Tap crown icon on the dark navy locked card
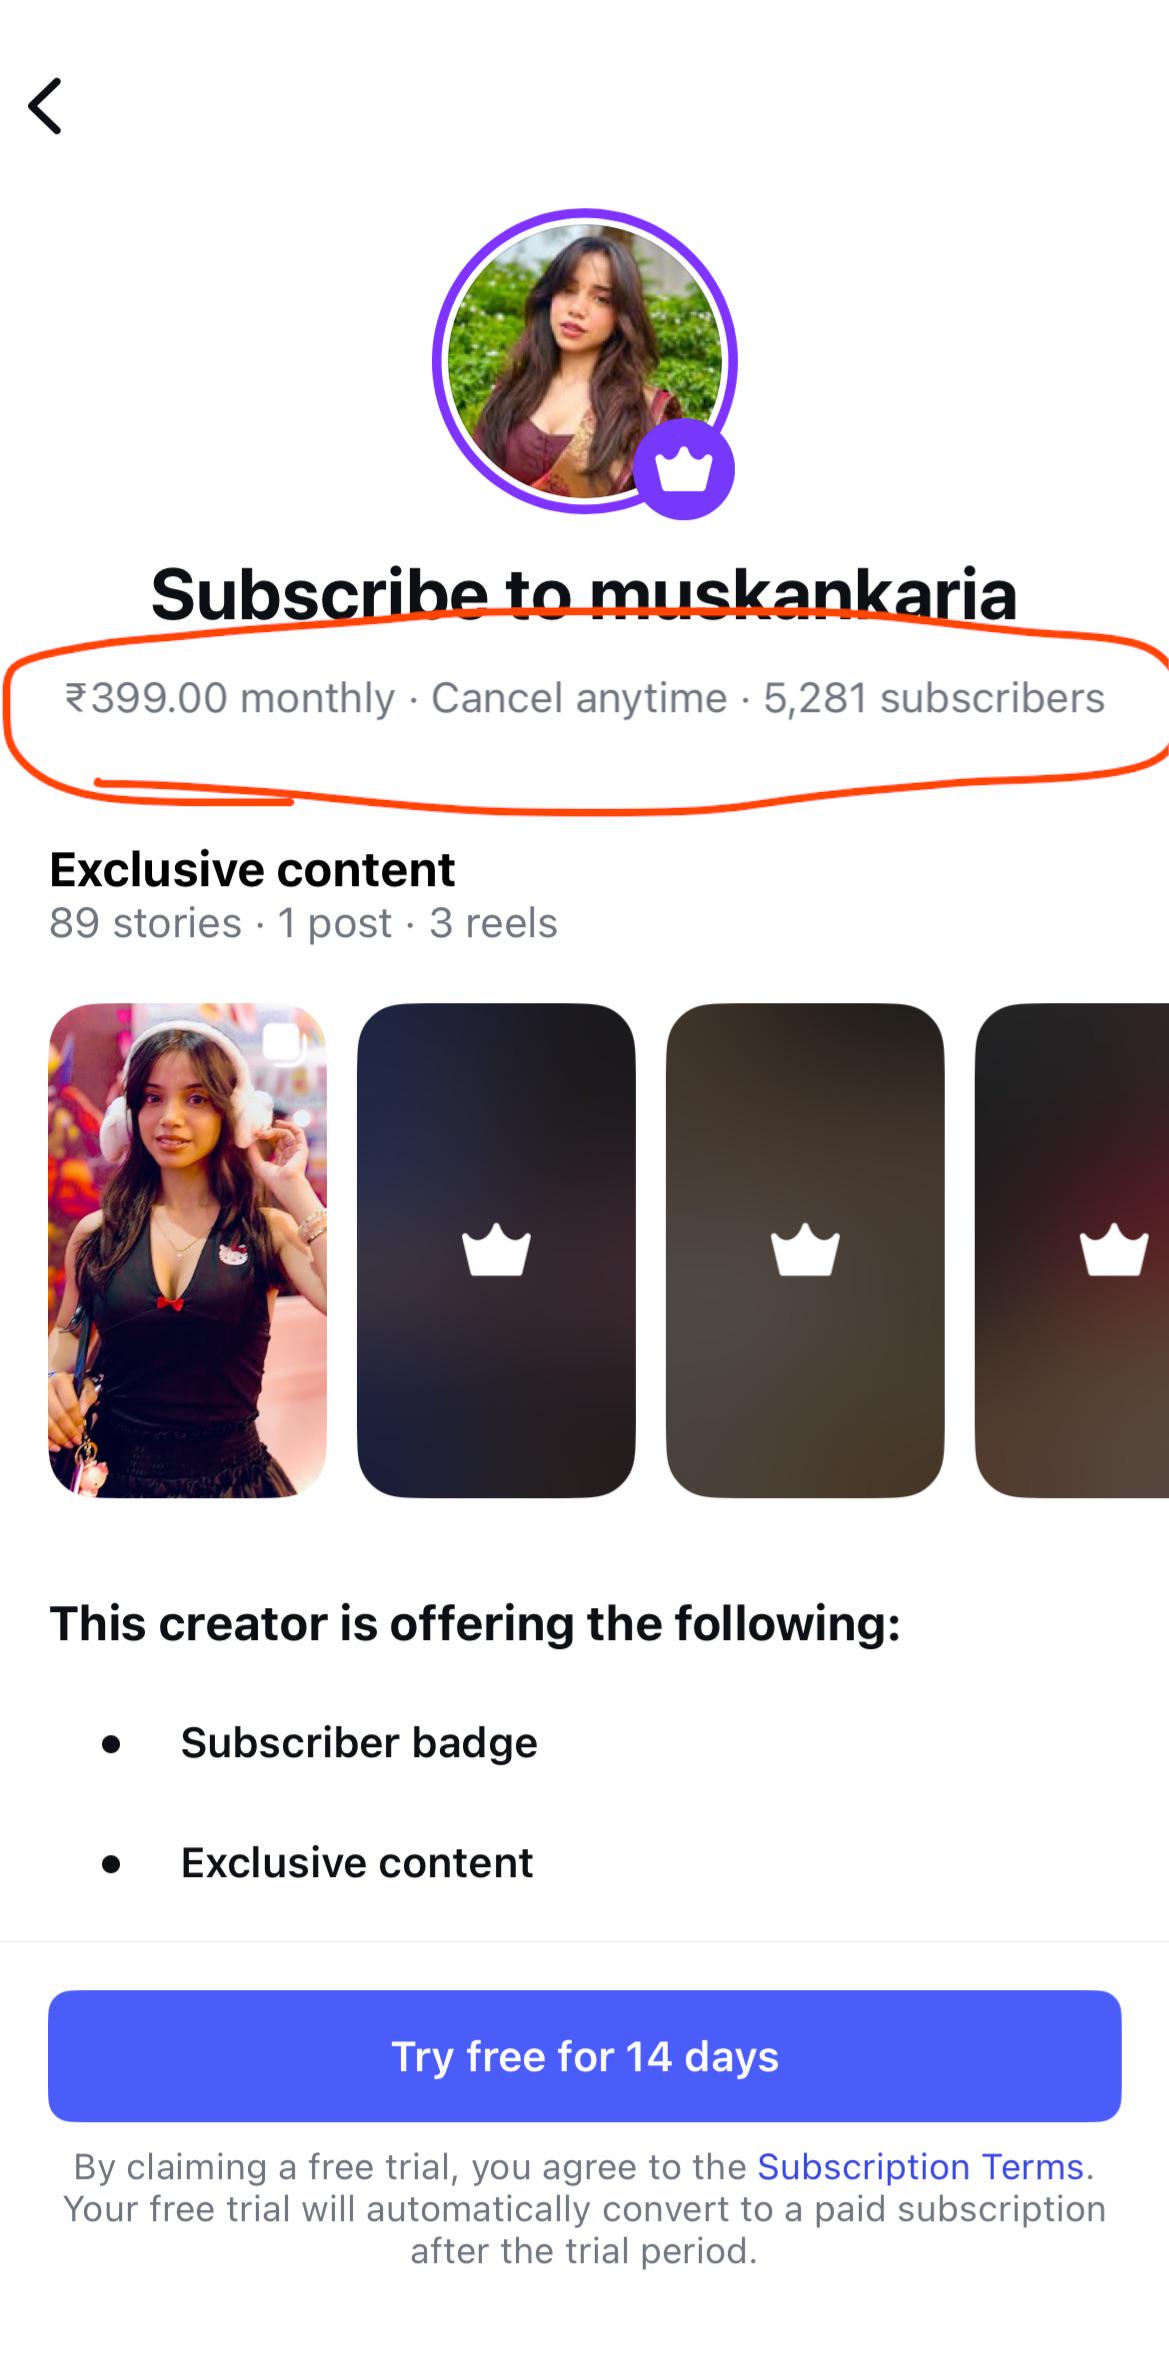This screenshot has width=1169, height=2374. (496, 1250)
